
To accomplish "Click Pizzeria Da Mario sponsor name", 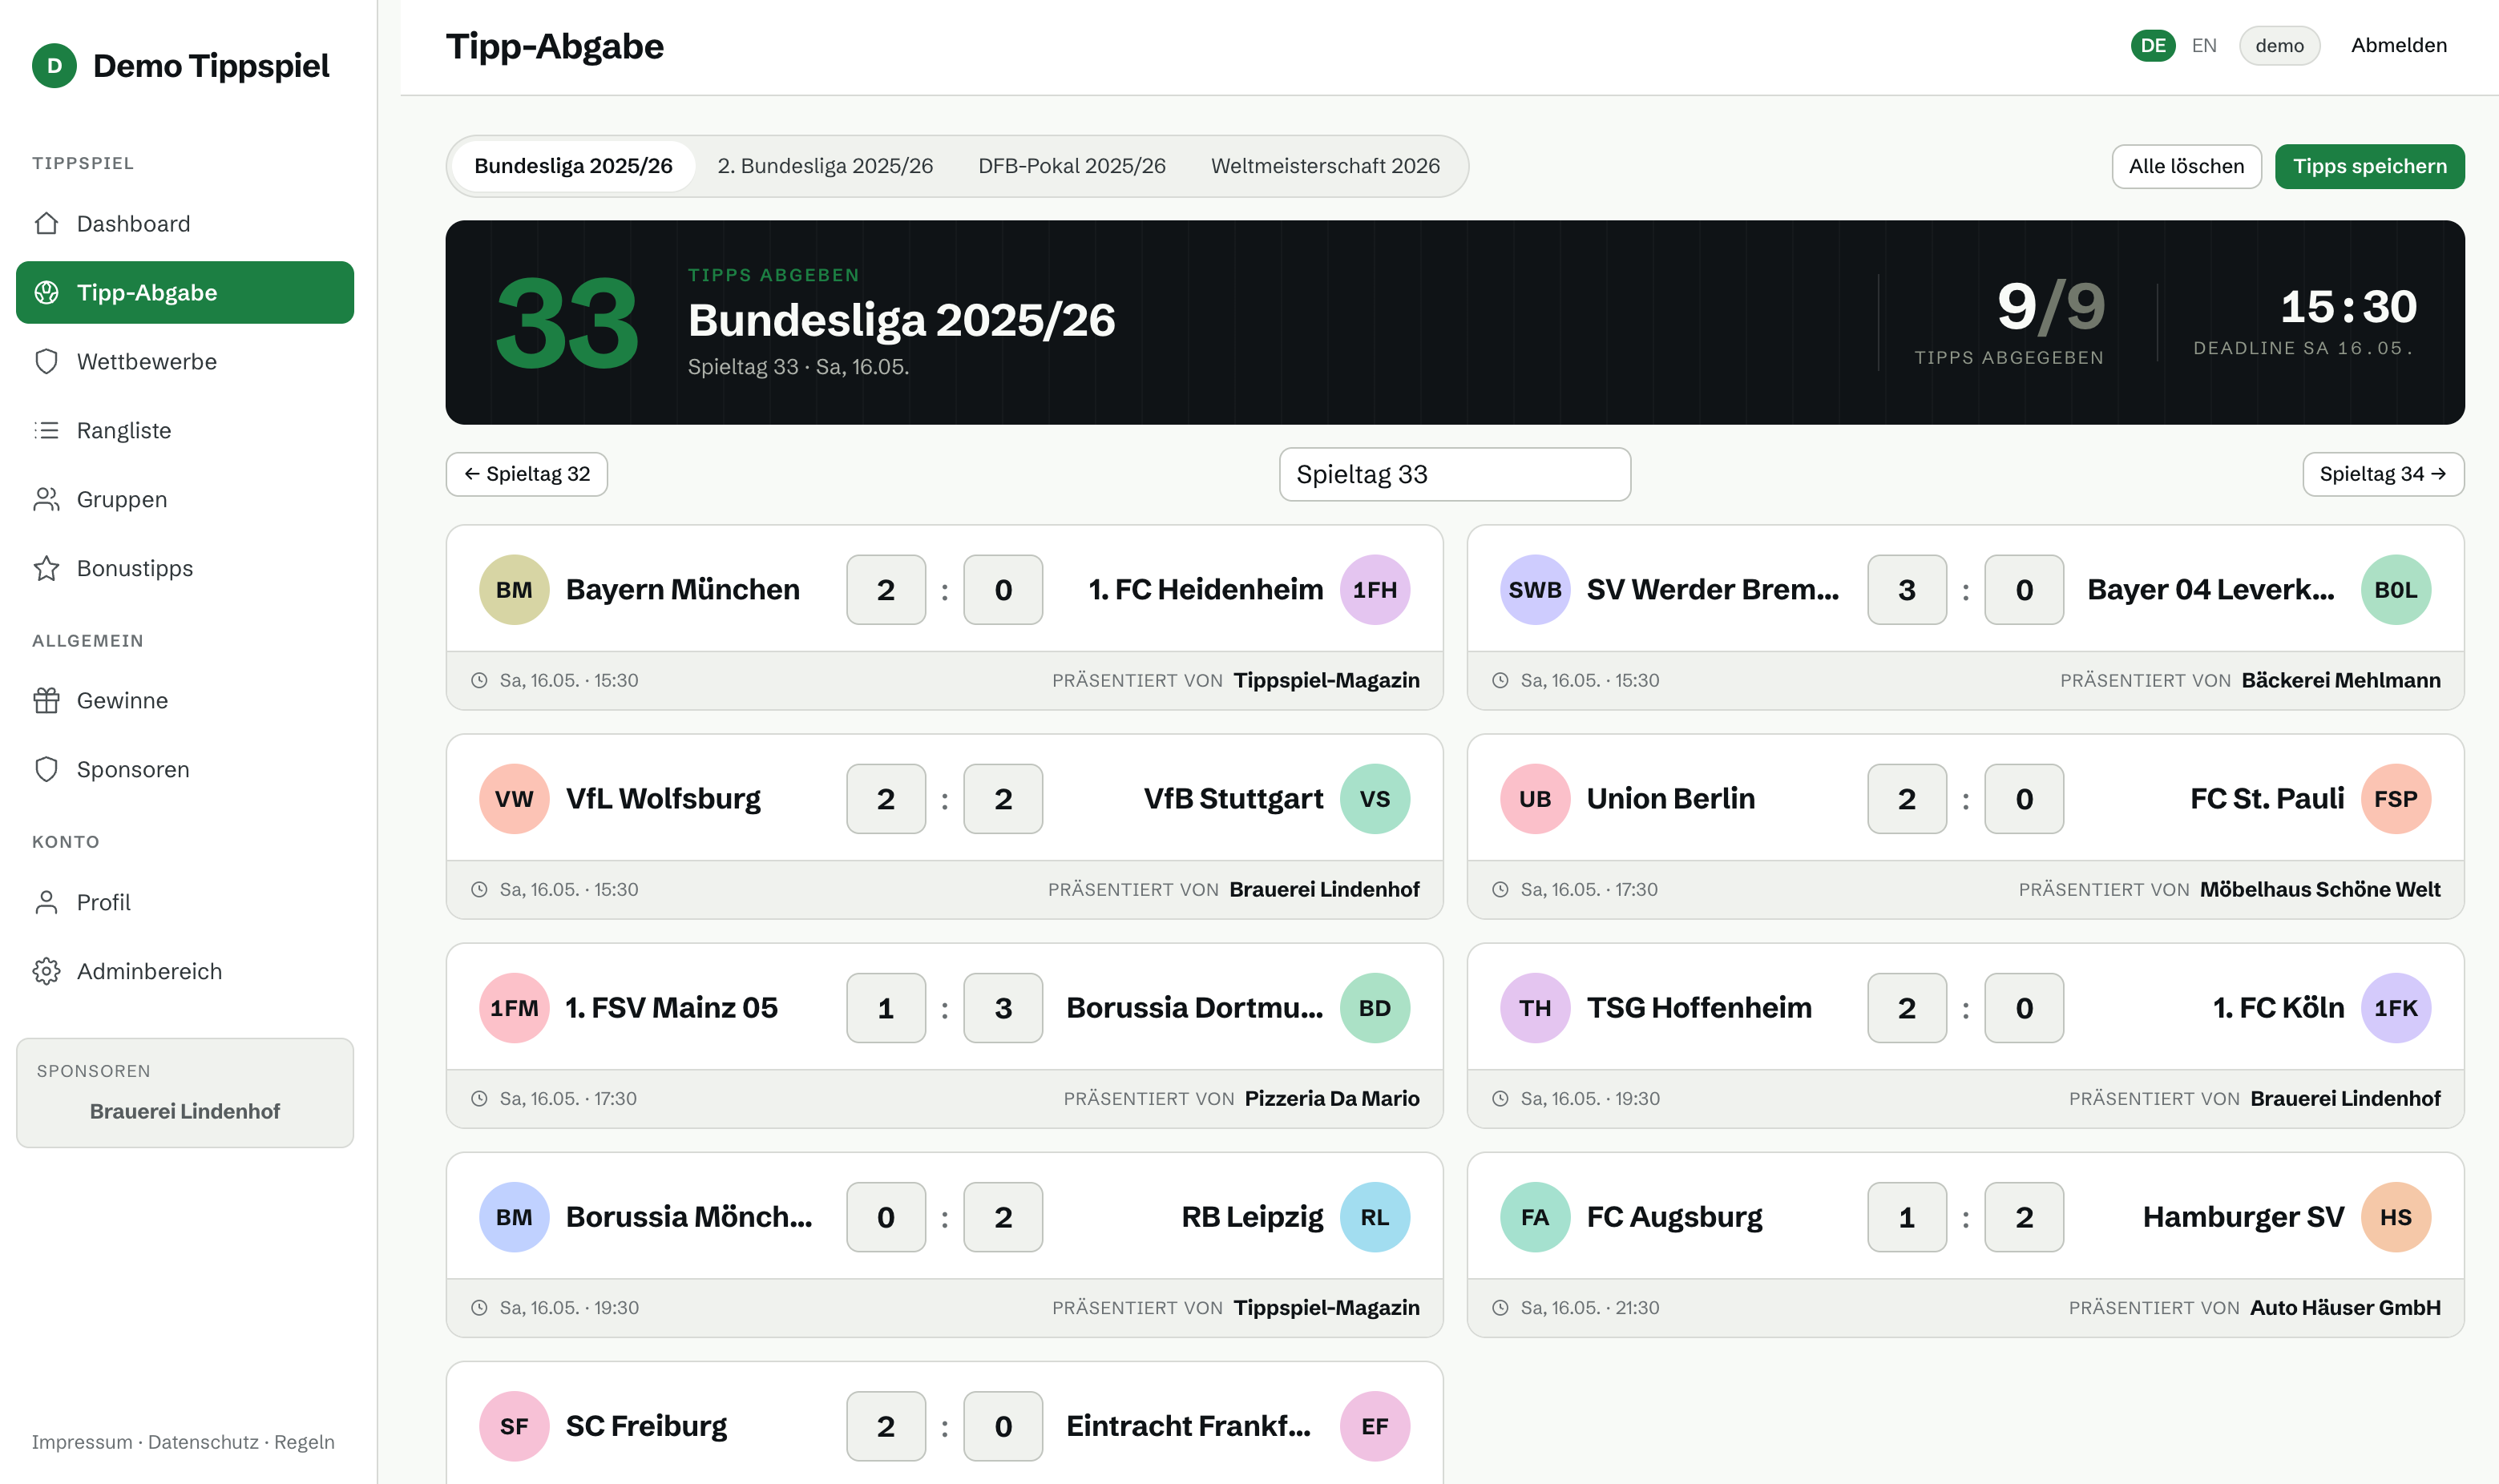I will click(1332, 1099).
